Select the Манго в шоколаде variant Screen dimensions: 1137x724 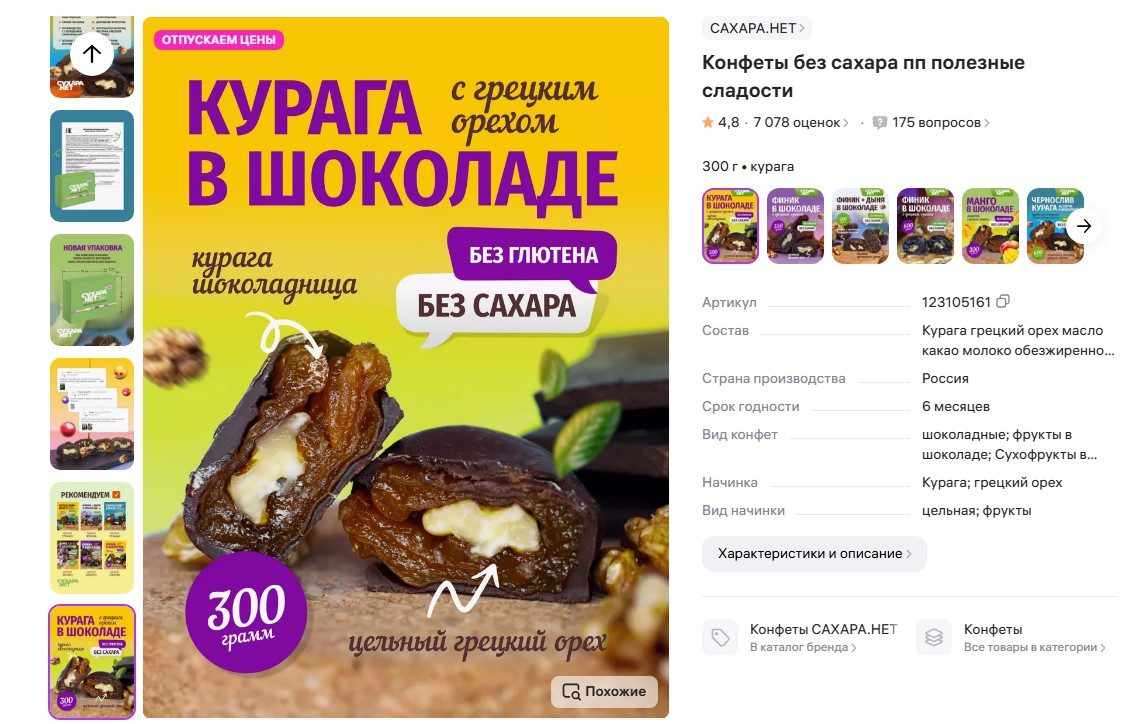click(x=990, y=226)
